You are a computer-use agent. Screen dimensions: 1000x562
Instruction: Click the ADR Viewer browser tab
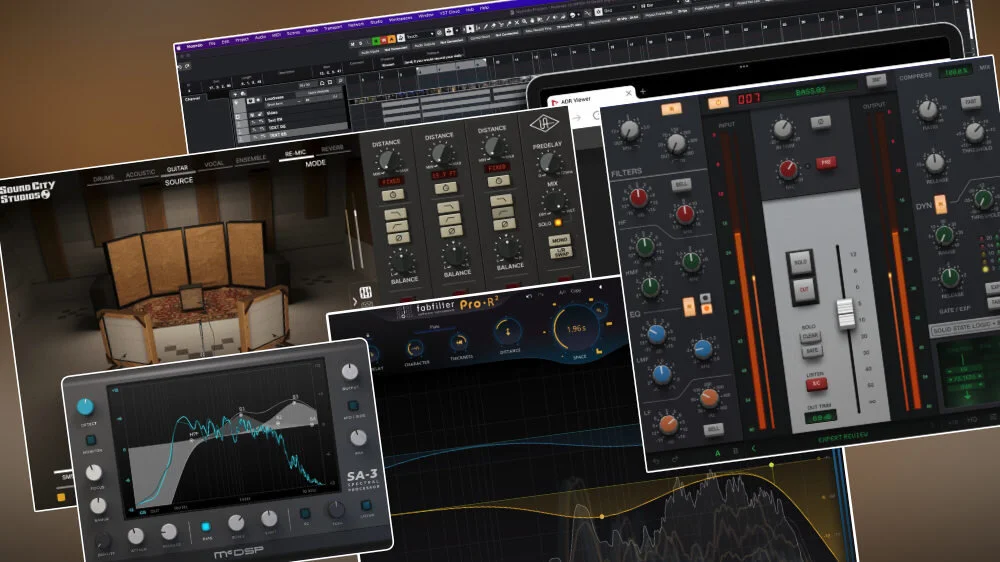click(x=590, y=99)
